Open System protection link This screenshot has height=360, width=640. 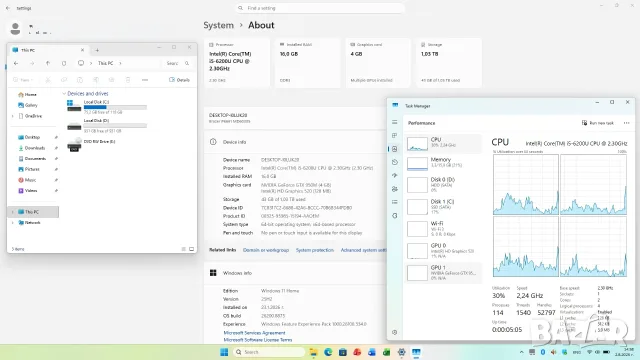pyautogui.click(x=315, y=250)
